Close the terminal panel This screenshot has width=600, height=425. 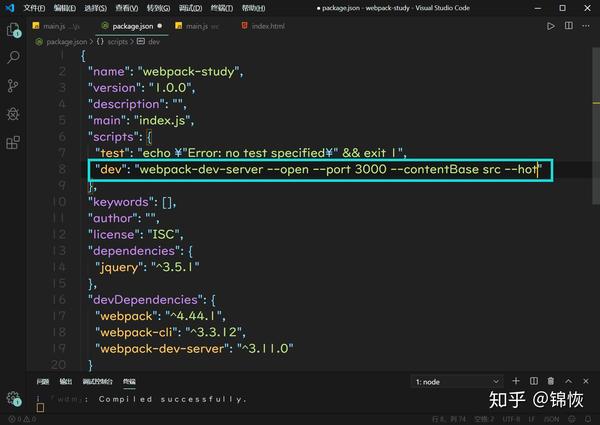coord(586,381)
